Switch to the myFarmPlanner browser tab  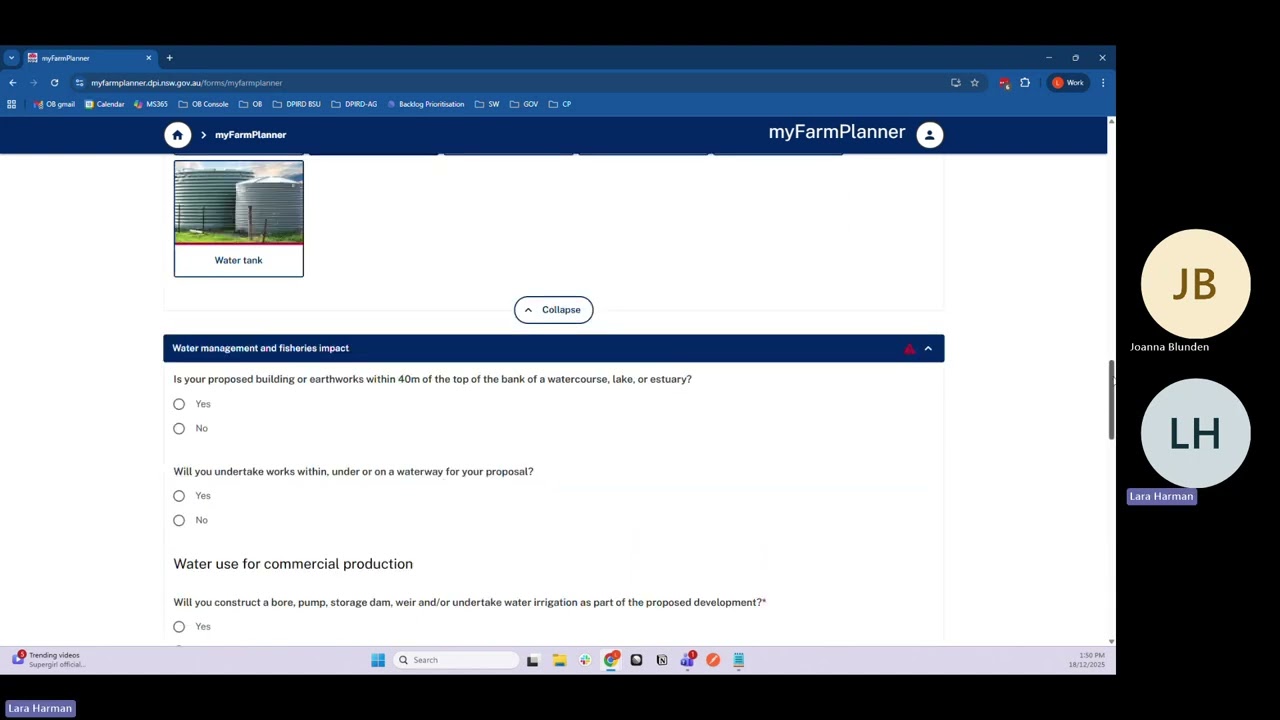coord(88,58)
